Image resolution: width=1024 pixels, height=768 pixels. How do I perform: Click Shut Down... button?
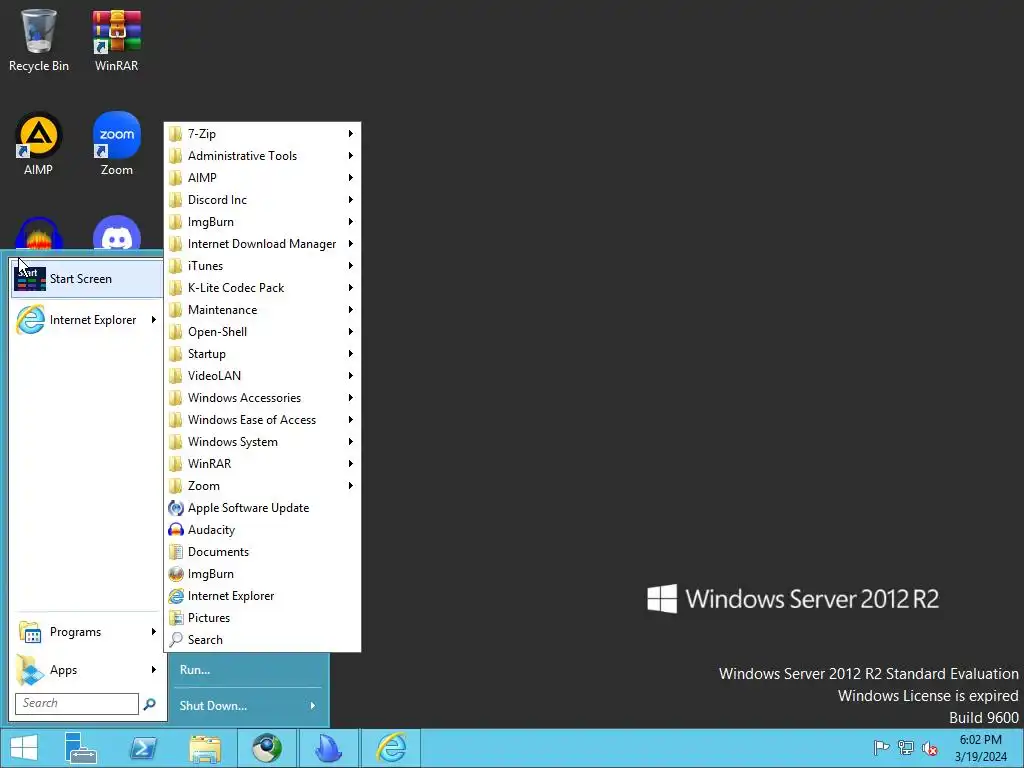214,706
